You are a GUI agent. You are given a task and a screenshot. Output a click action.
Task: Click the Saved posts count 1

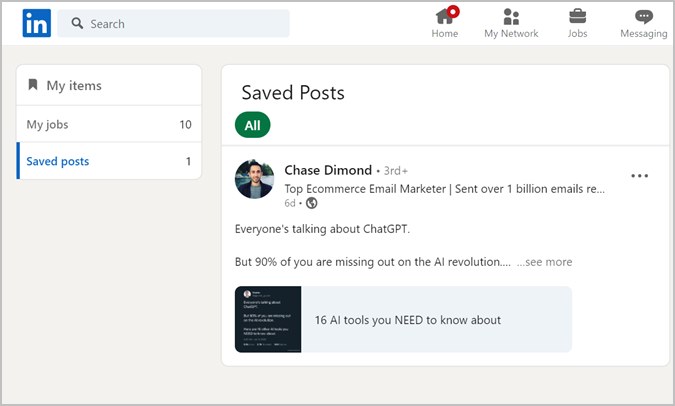(x=188, y=161)
